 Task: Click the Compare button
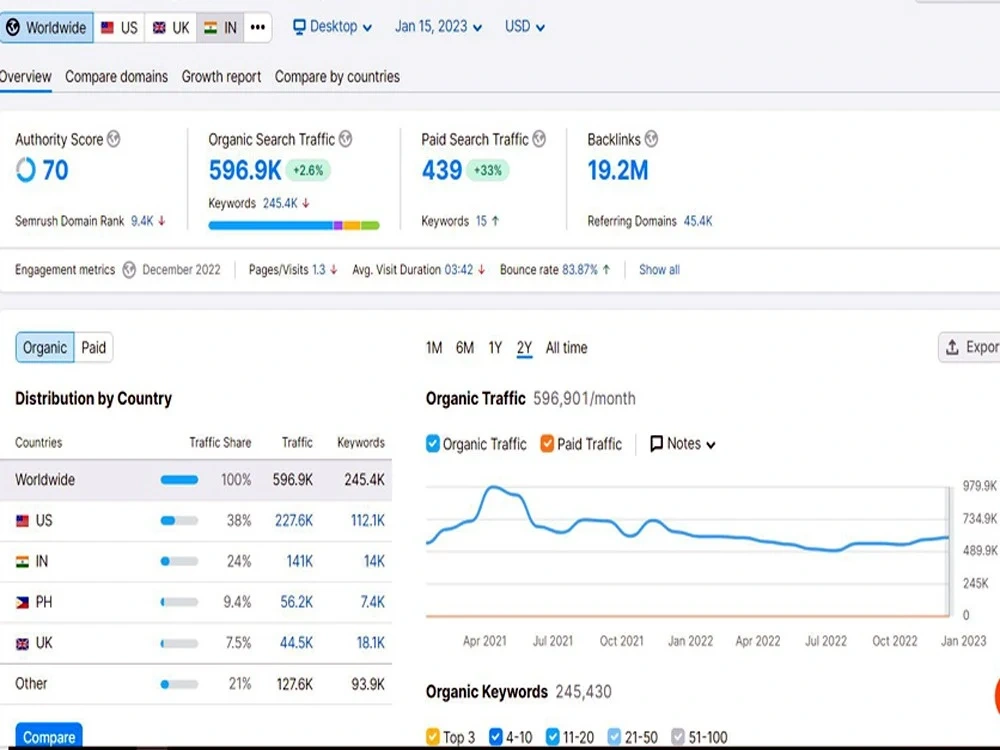click(x=49, y=737)
